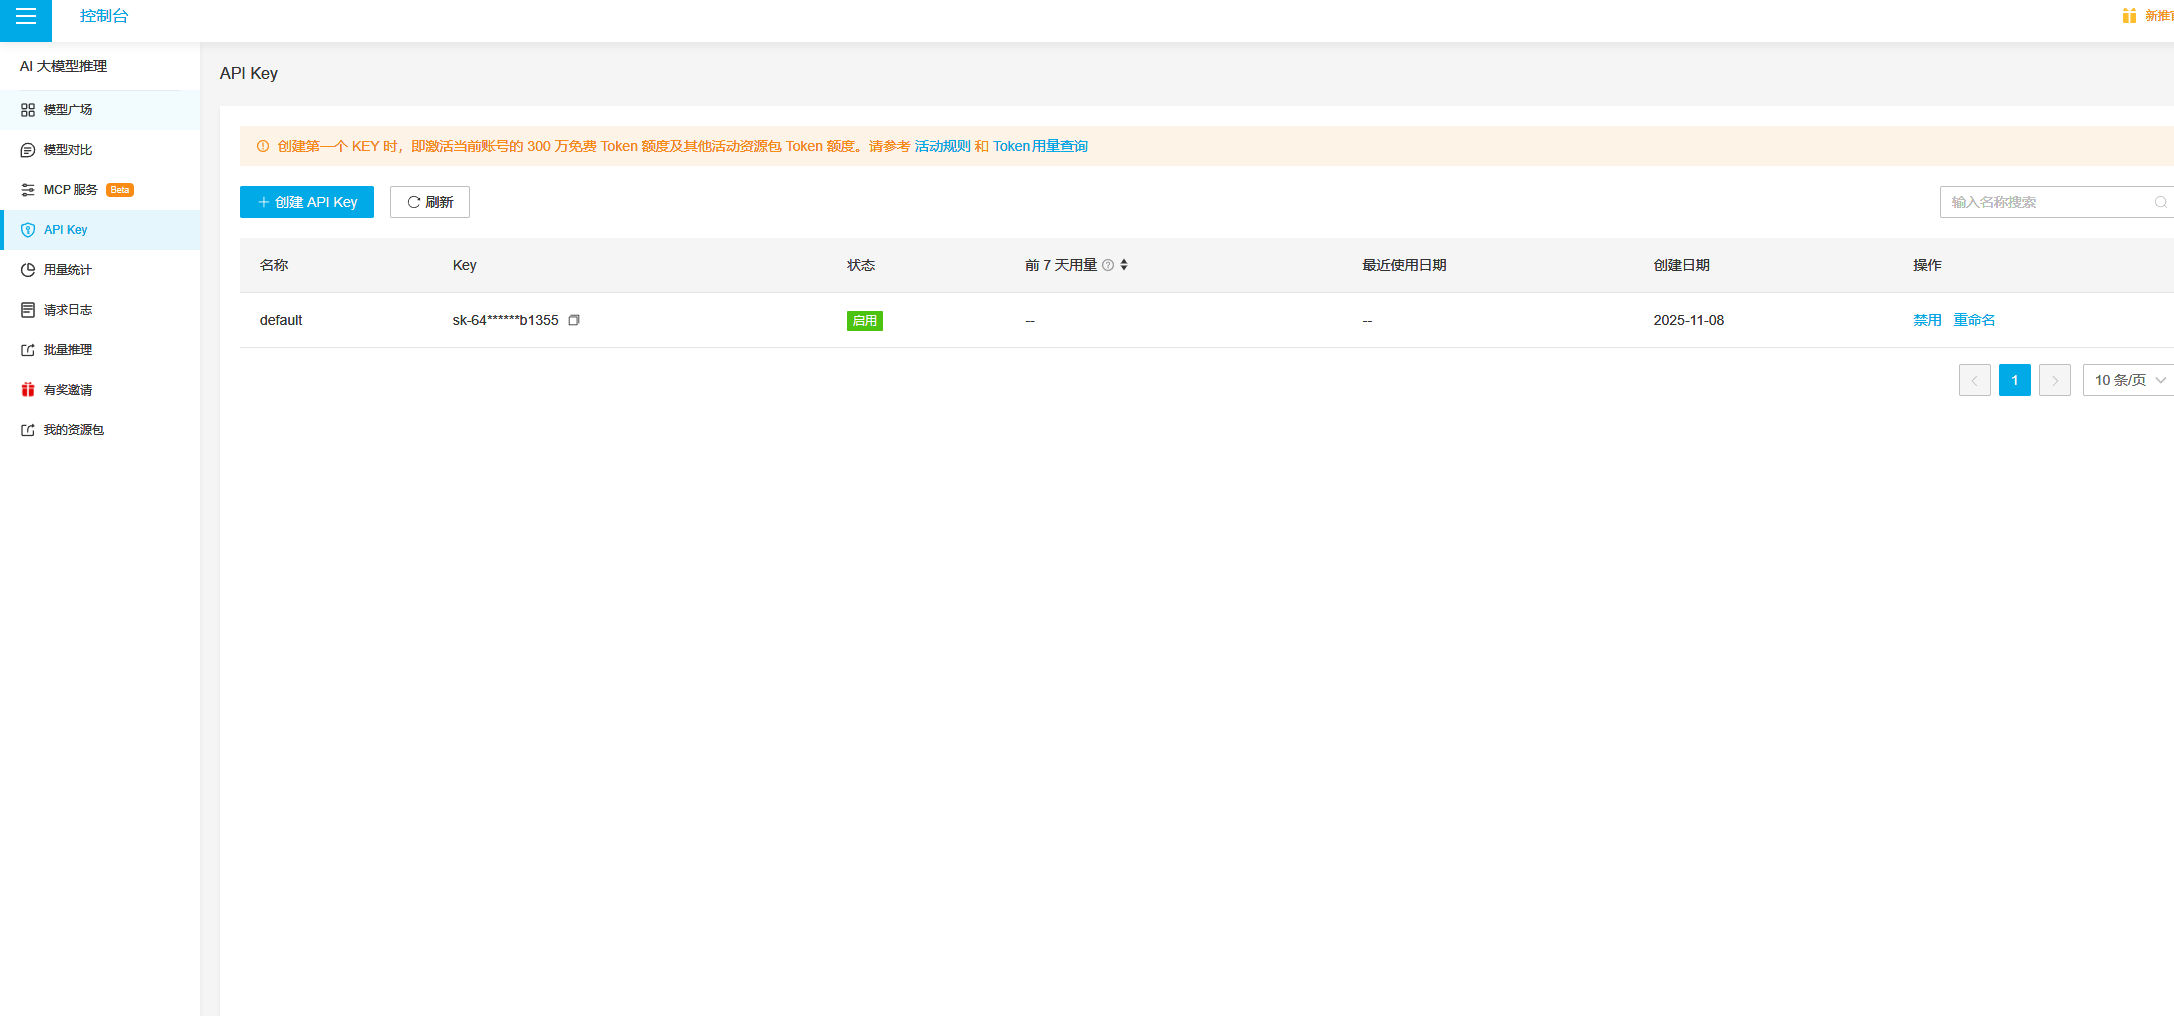Viewport: 2174px width, 1016px height.
Task: Click the 请求日志 document icon
Action: tap(28, 310)
